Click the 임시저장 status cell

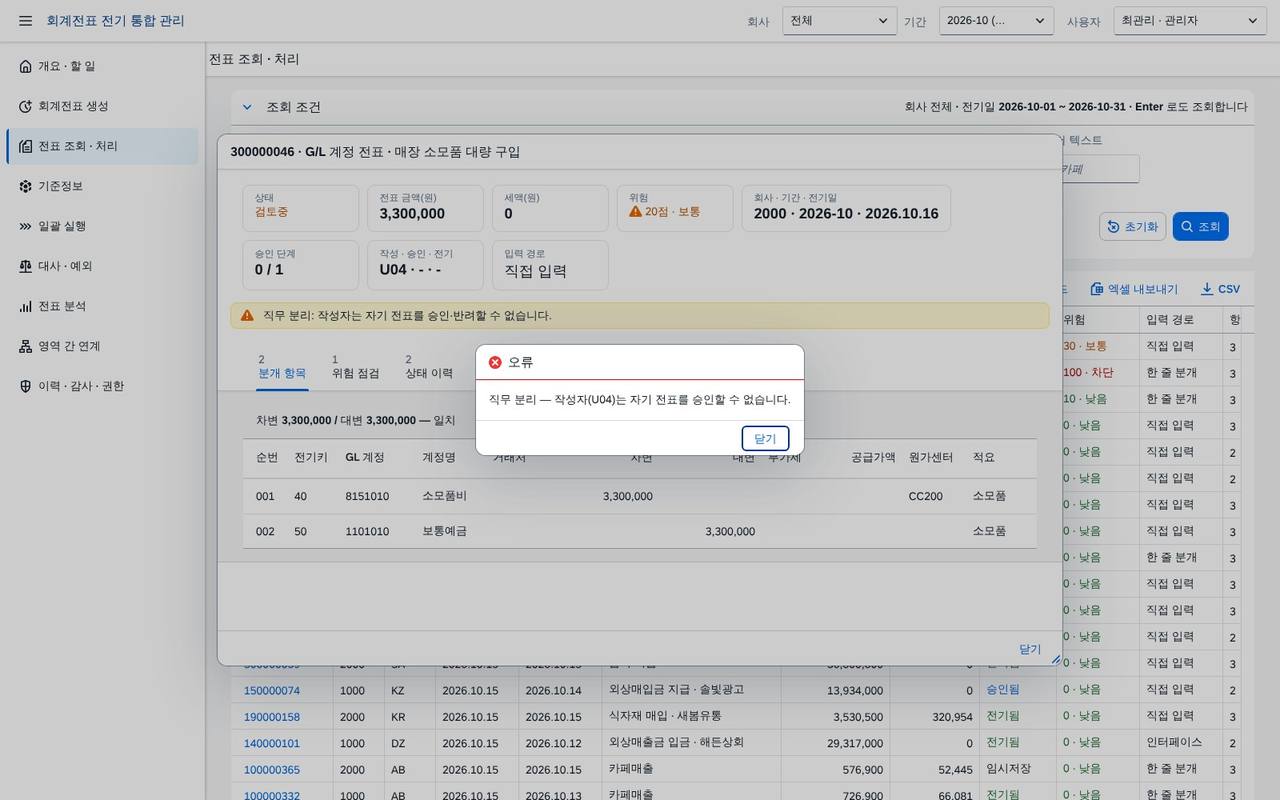pos(1008,770)
